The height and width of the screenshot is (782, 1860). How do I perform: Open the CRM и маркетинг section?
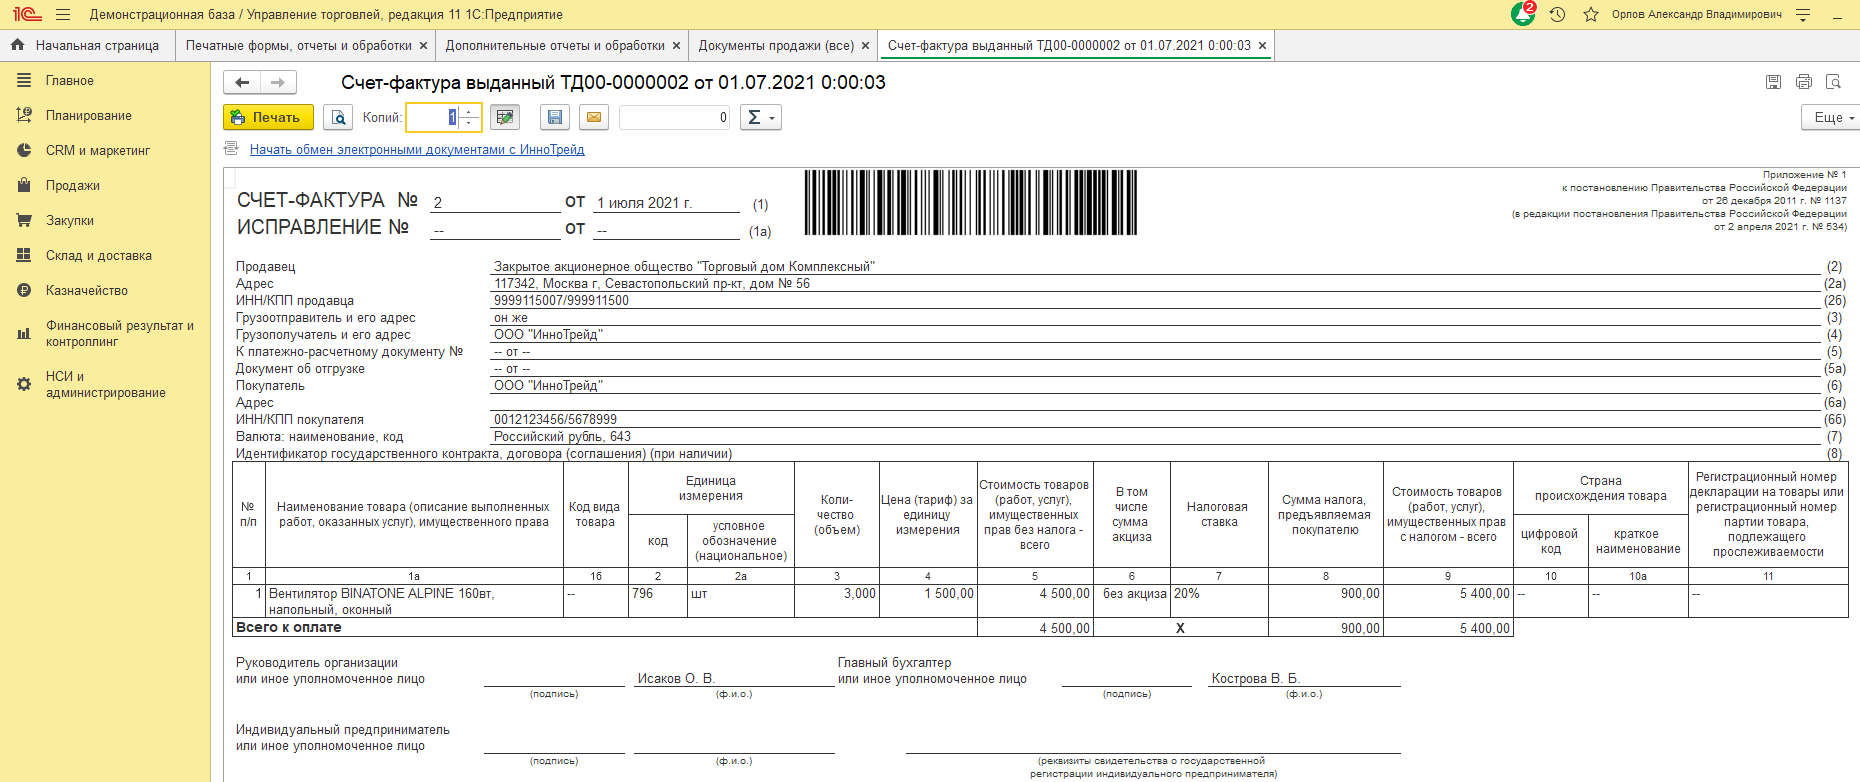(x=105, y=150)
